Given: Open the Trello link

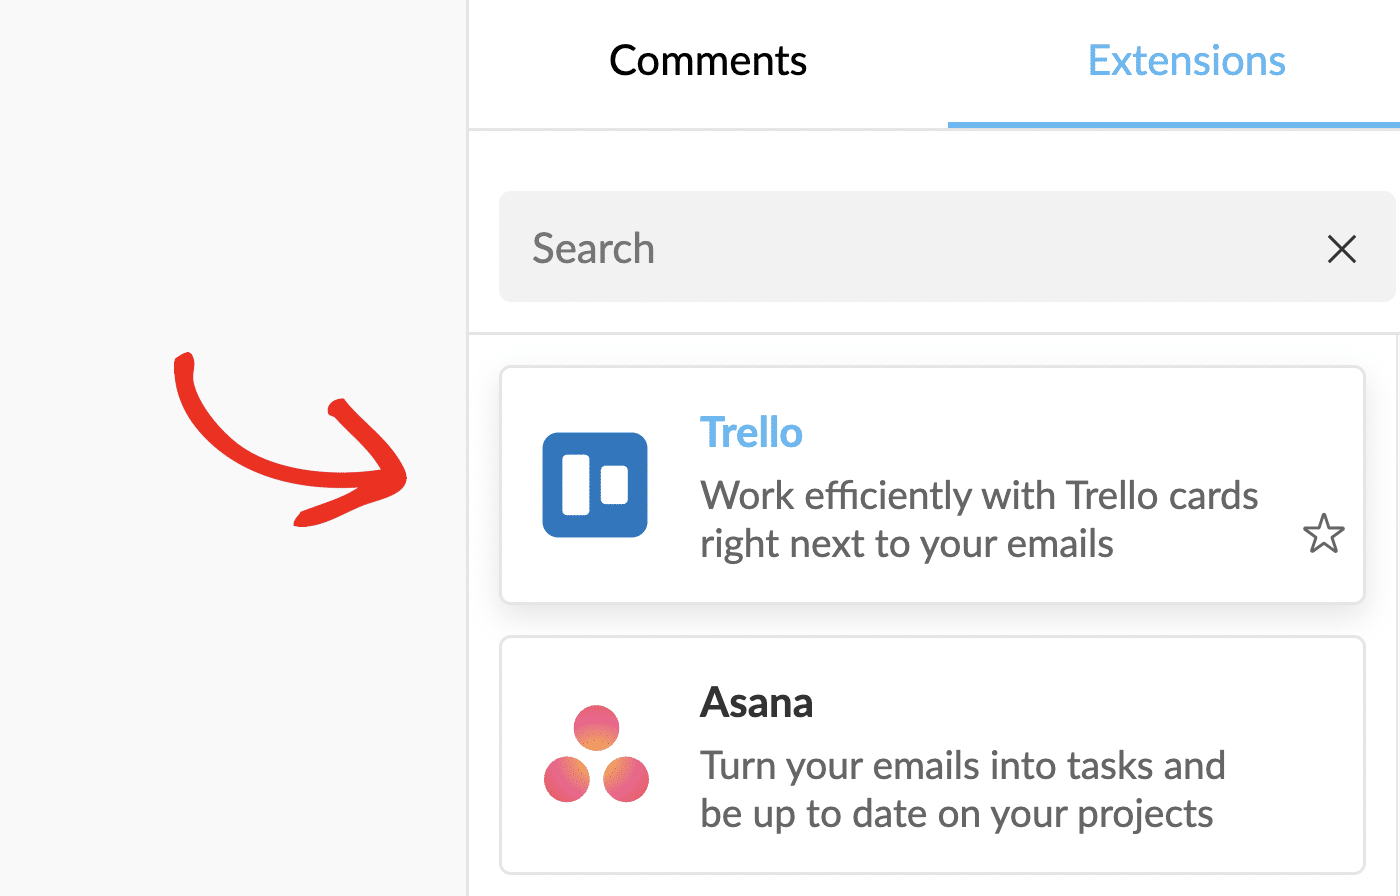Looking at the screenshot, I should tap(751, 432).
